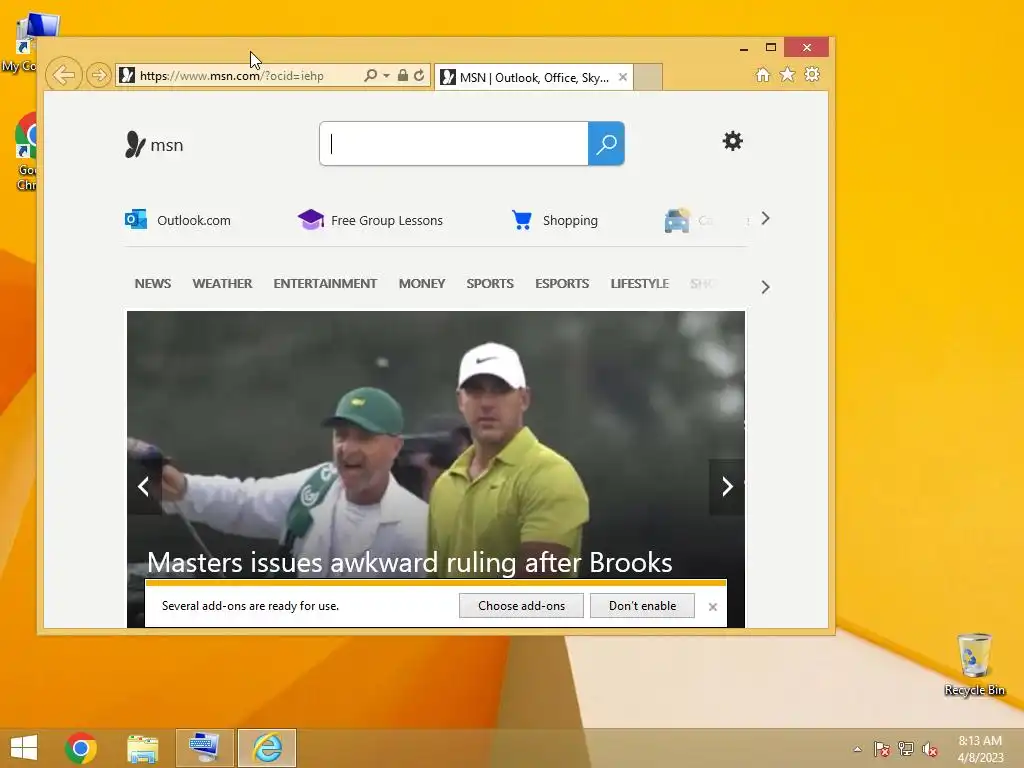Open IE Tools gear menu

pyautogui.click(x=812, y=74)
